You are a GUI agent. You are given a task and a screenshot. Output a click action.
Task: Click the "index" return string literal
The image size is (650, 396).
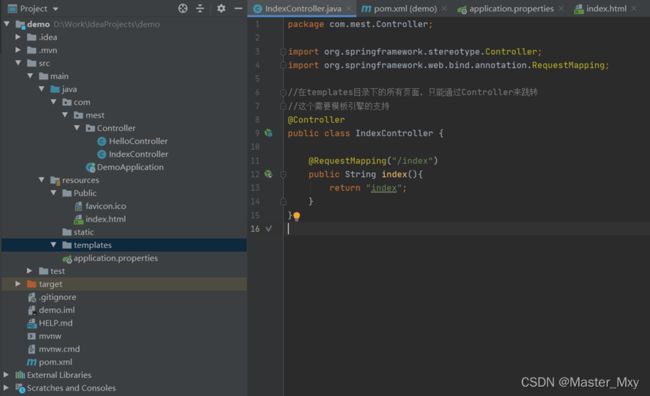384,188
